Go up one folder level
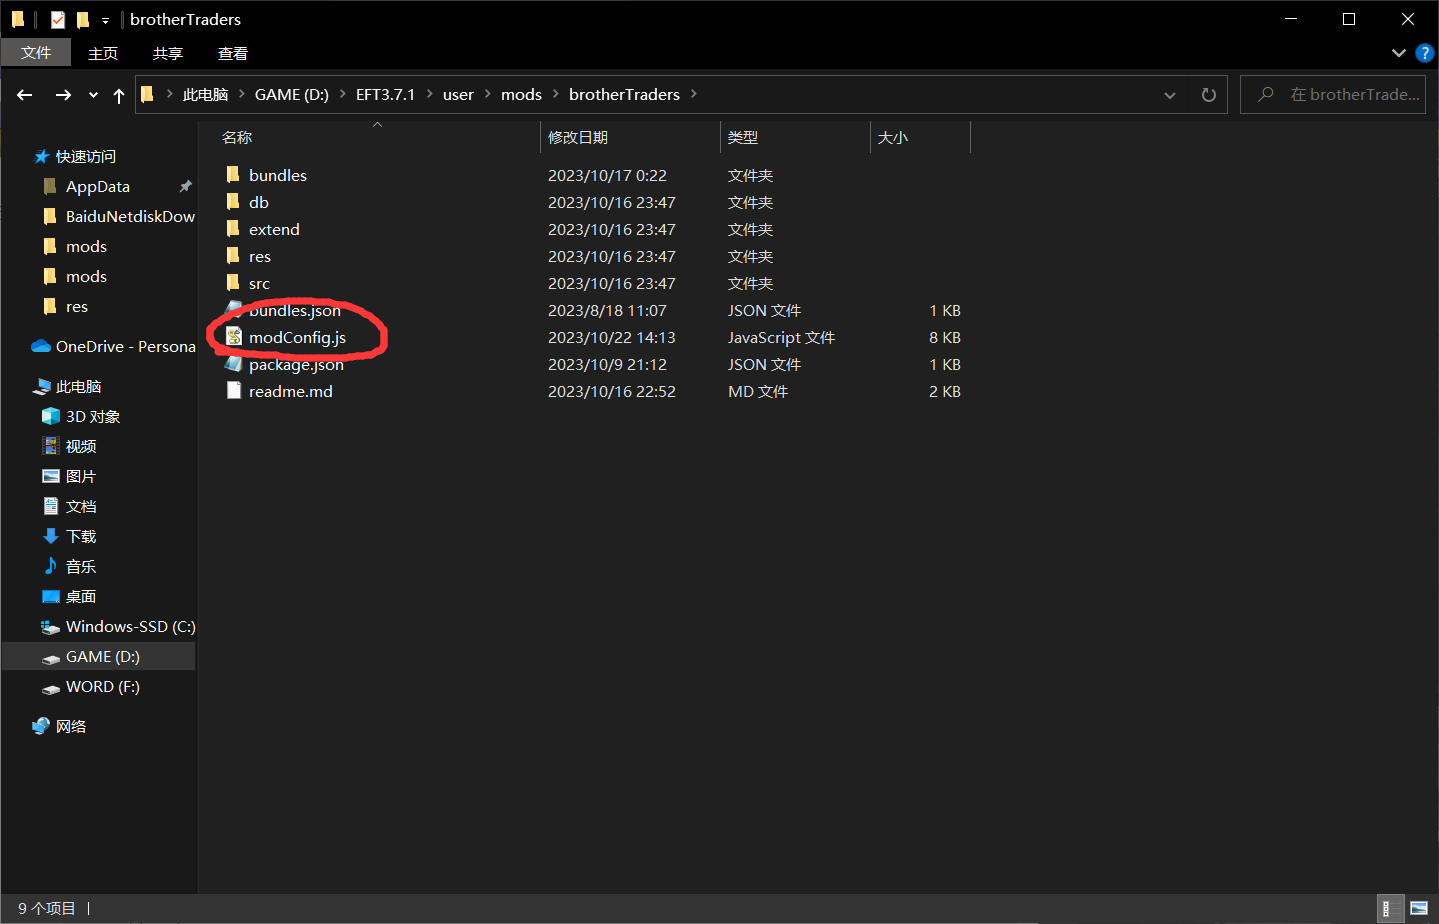Viewport: 1439px width, 924px height. [119, 95]
